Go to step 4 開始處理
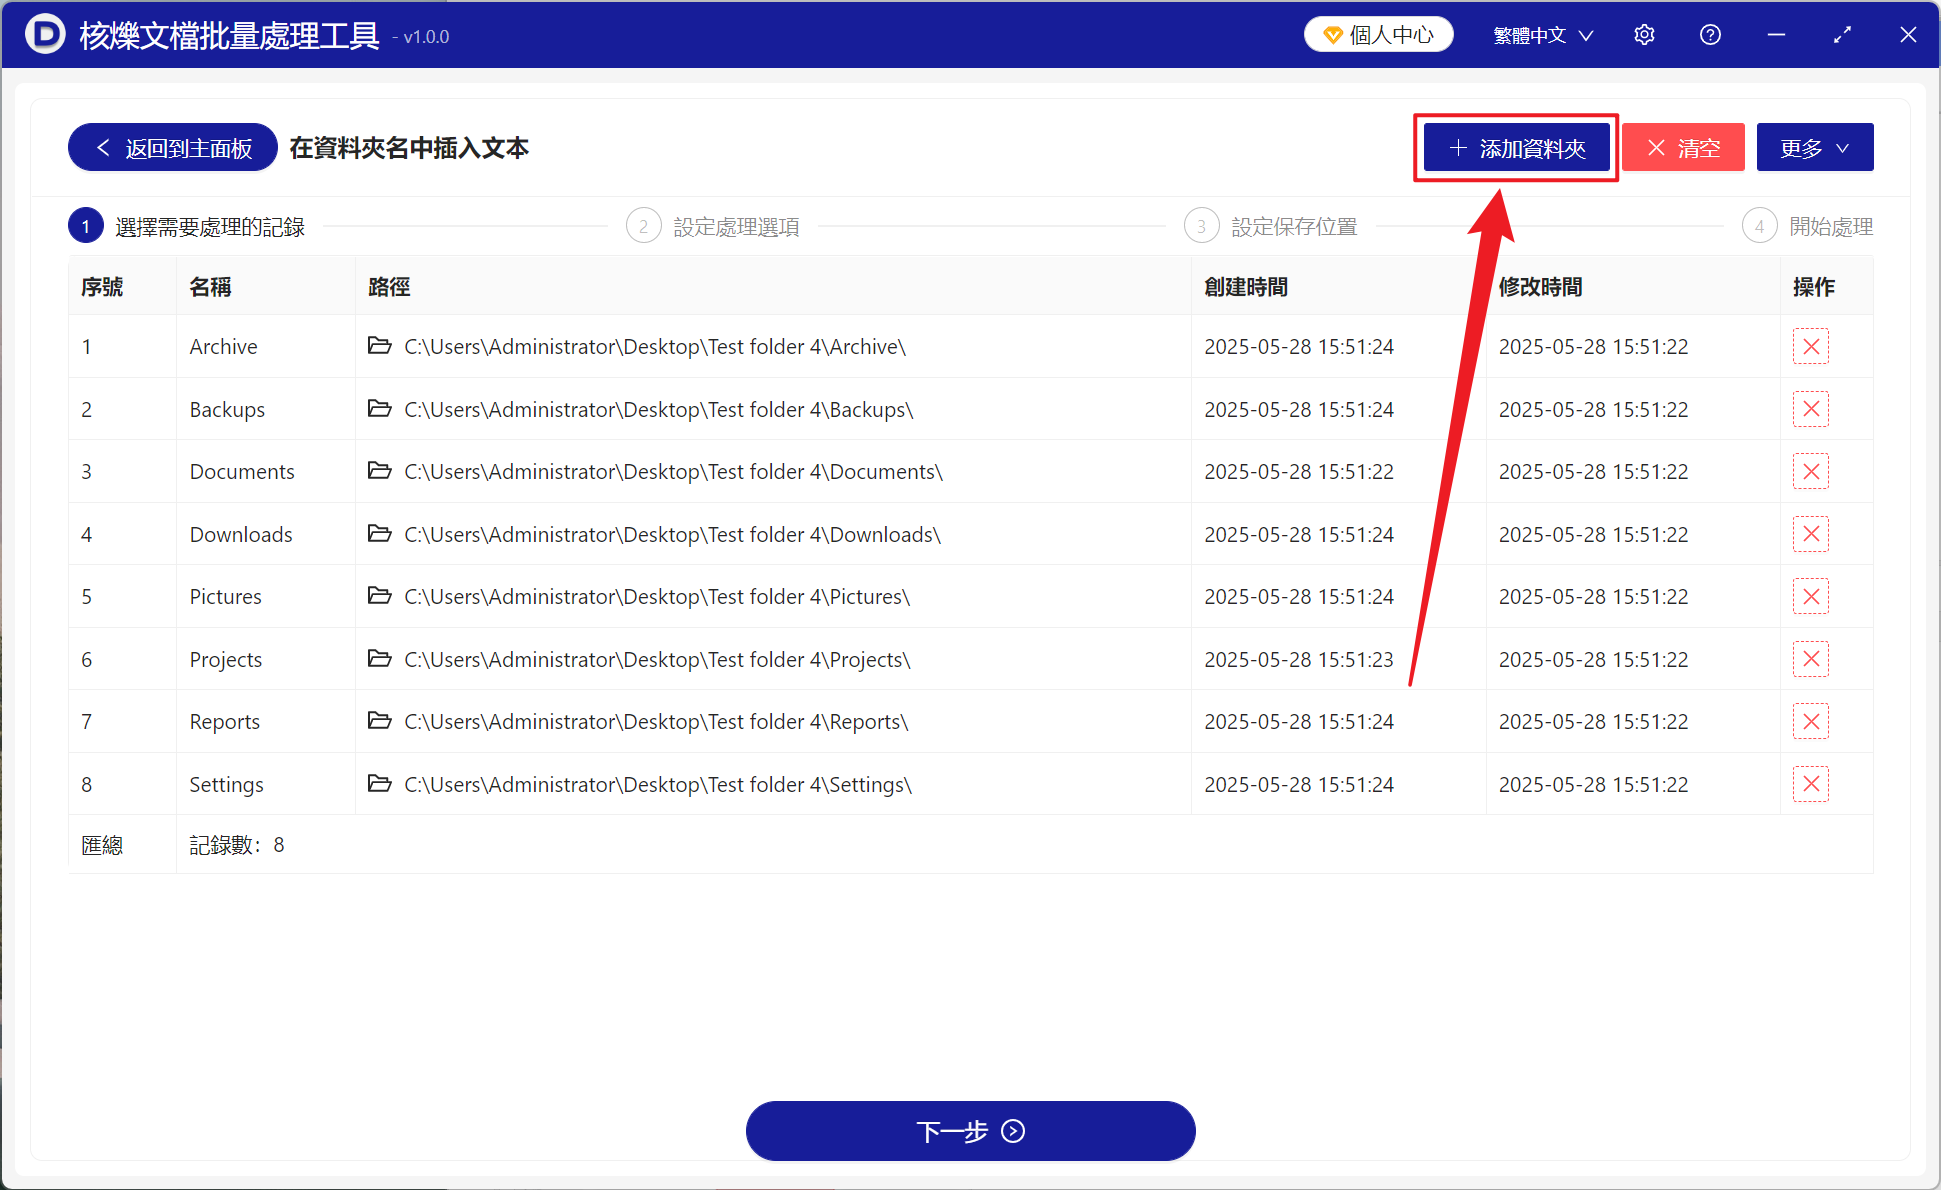 coord(1808,227)
